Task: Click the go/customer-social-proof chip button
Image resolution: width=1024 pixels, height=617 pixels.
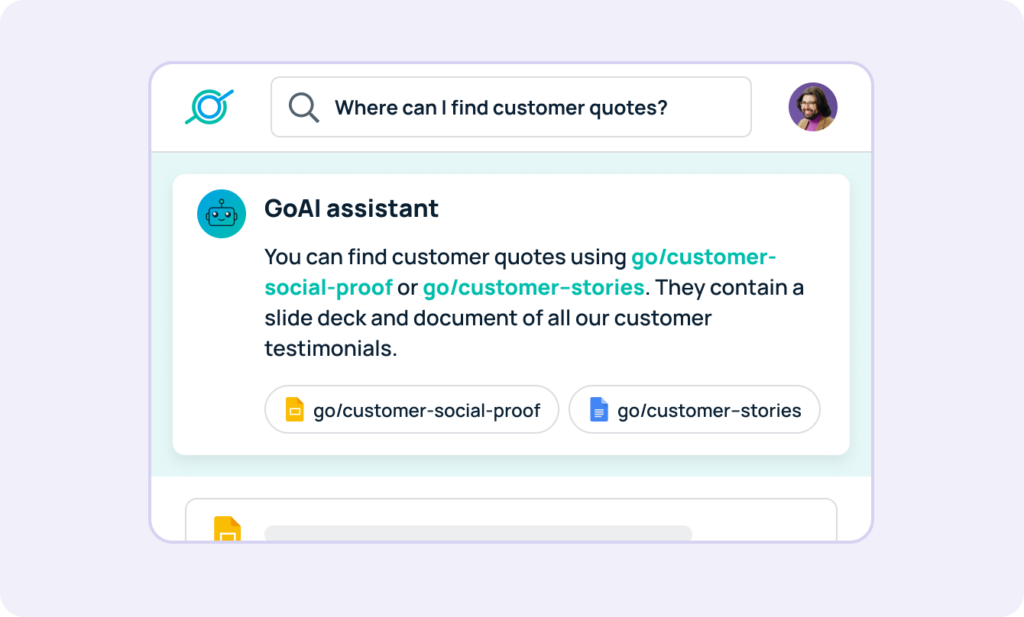Action: [x=411, y=409]
